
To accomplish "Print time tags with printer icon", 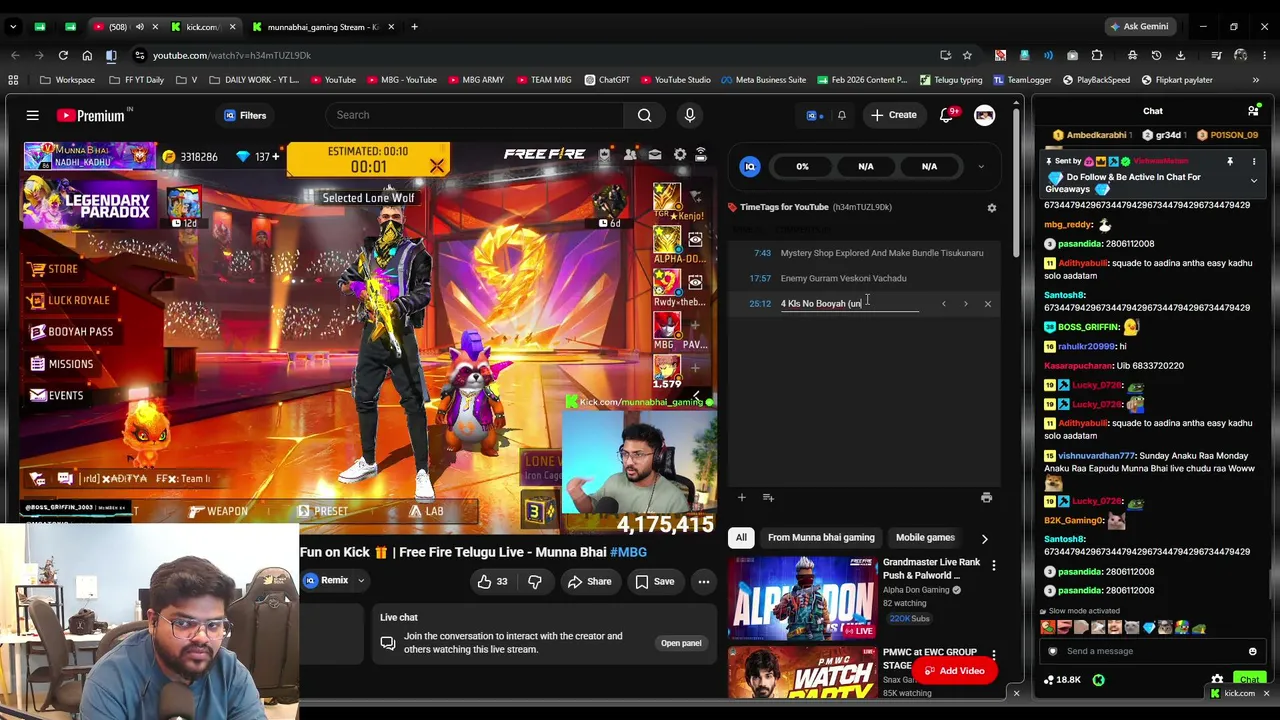I will coord(986,497).
